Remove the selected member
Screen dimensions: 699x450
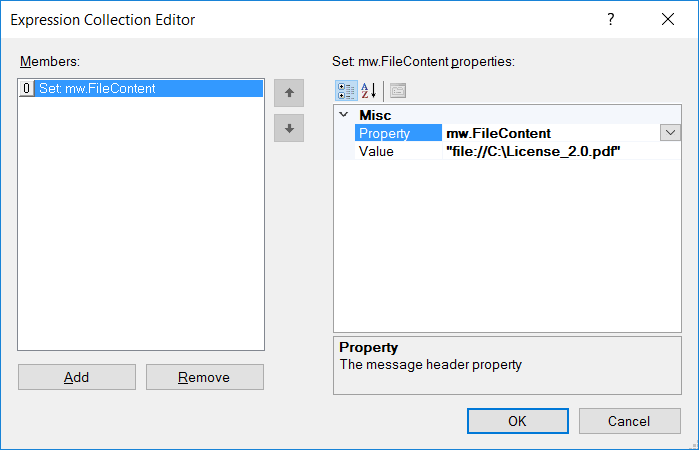(x=205, y=377)
